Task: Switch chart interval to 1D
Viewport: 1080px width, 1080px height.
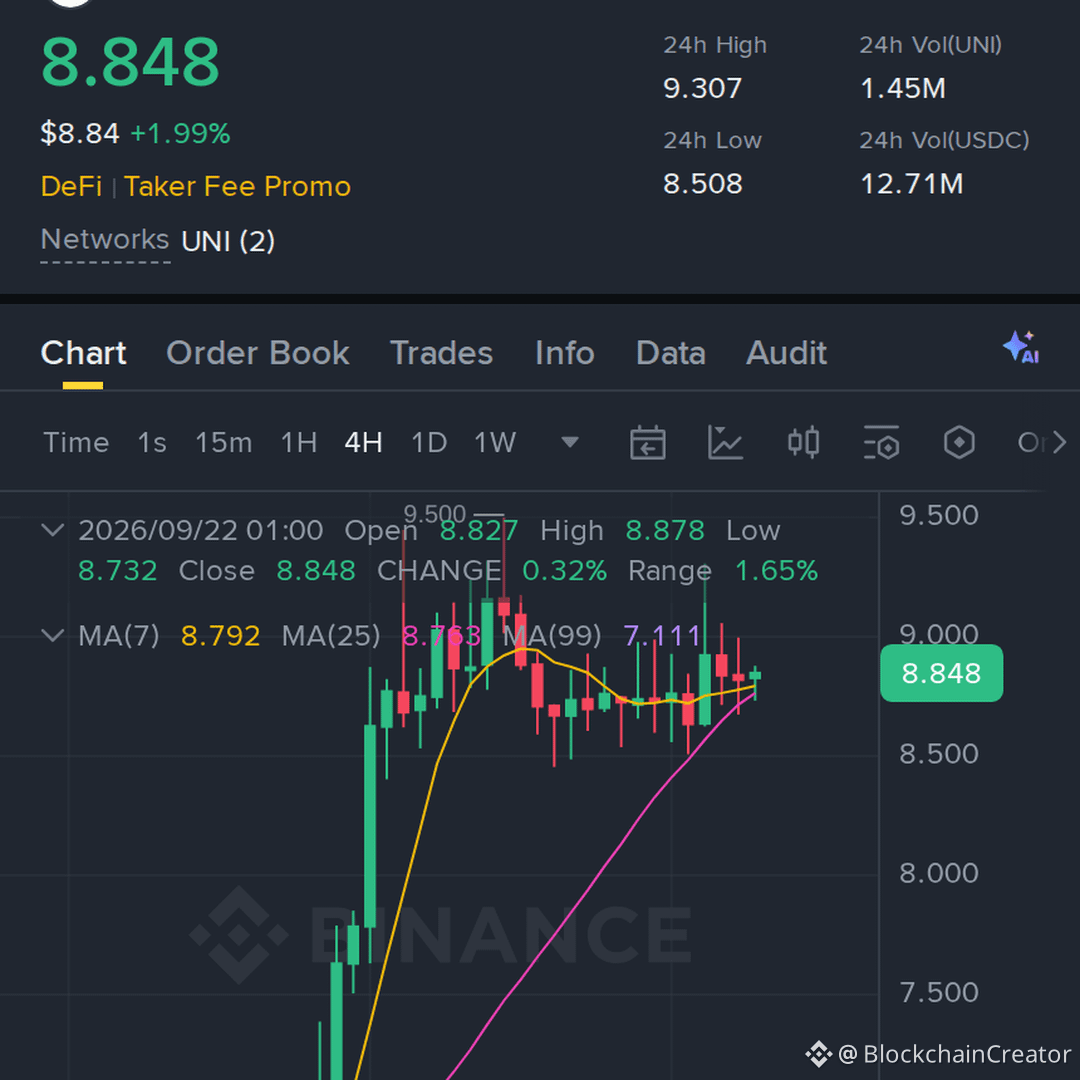Action: point(429,442)
